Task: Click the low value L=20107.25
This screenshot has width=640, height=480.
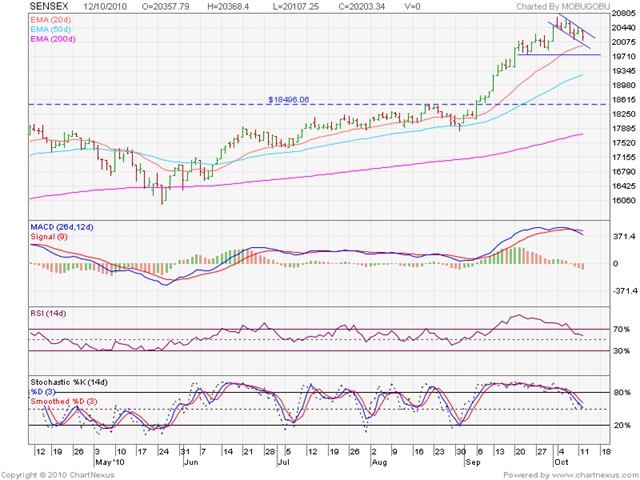Action: coord(297,7)
